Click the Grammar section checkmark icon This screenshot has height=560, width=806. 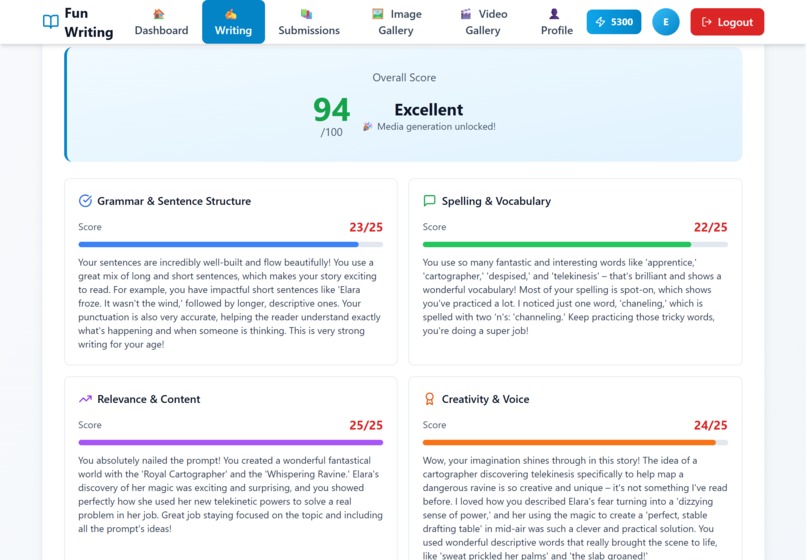tap(85, 201)
